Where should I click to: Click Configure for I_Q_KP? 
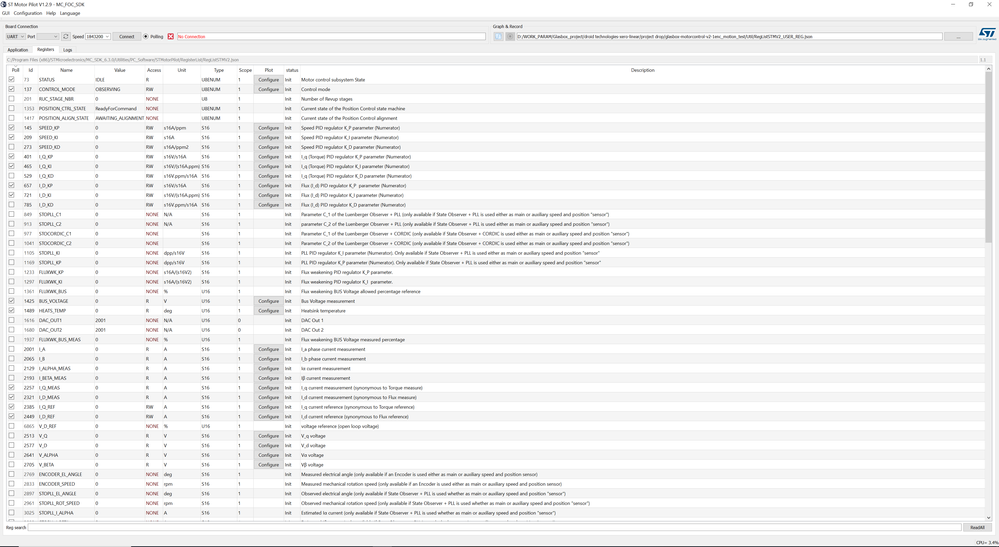point(269,157)
